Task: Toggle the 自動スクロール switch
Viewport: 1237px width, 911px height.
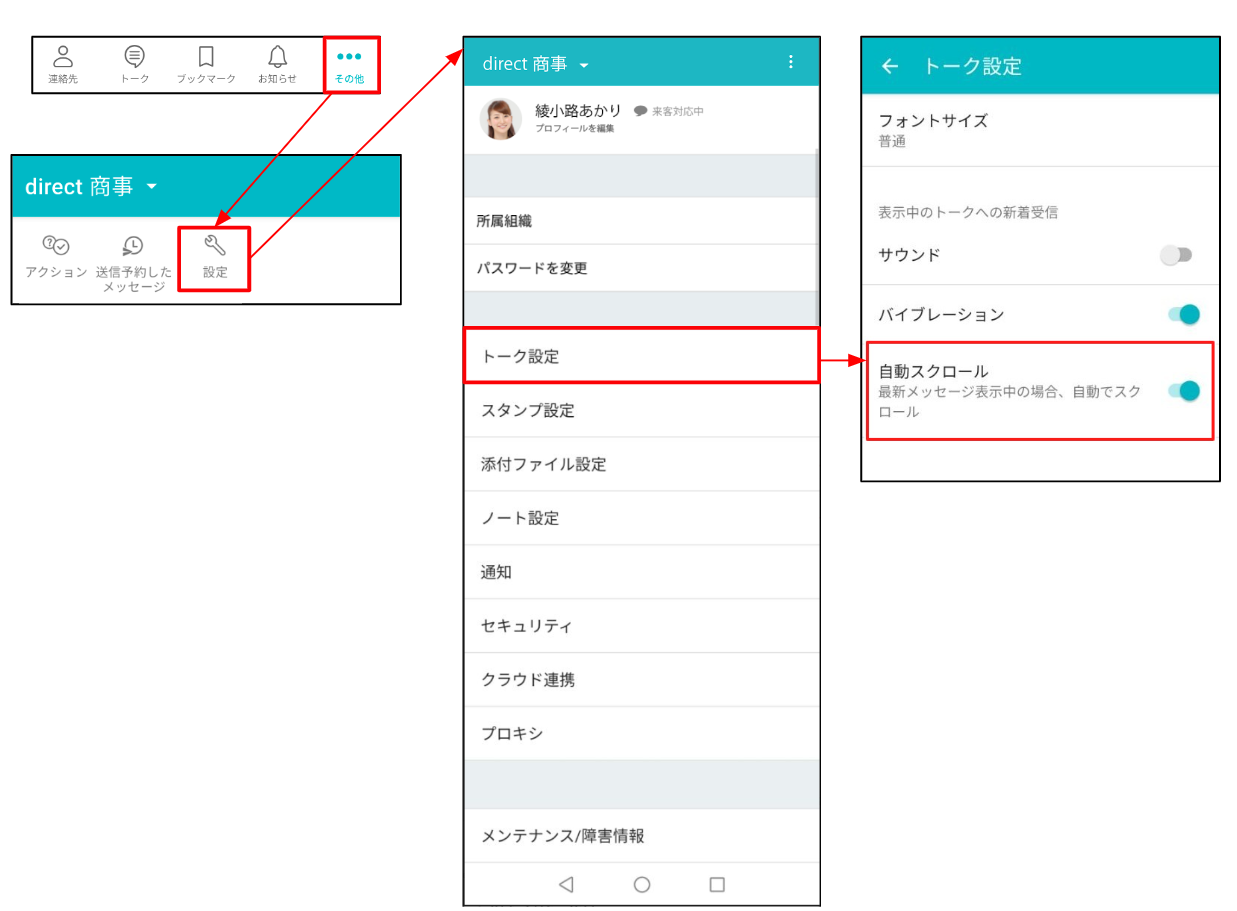Action: (x=1183, y=390)
